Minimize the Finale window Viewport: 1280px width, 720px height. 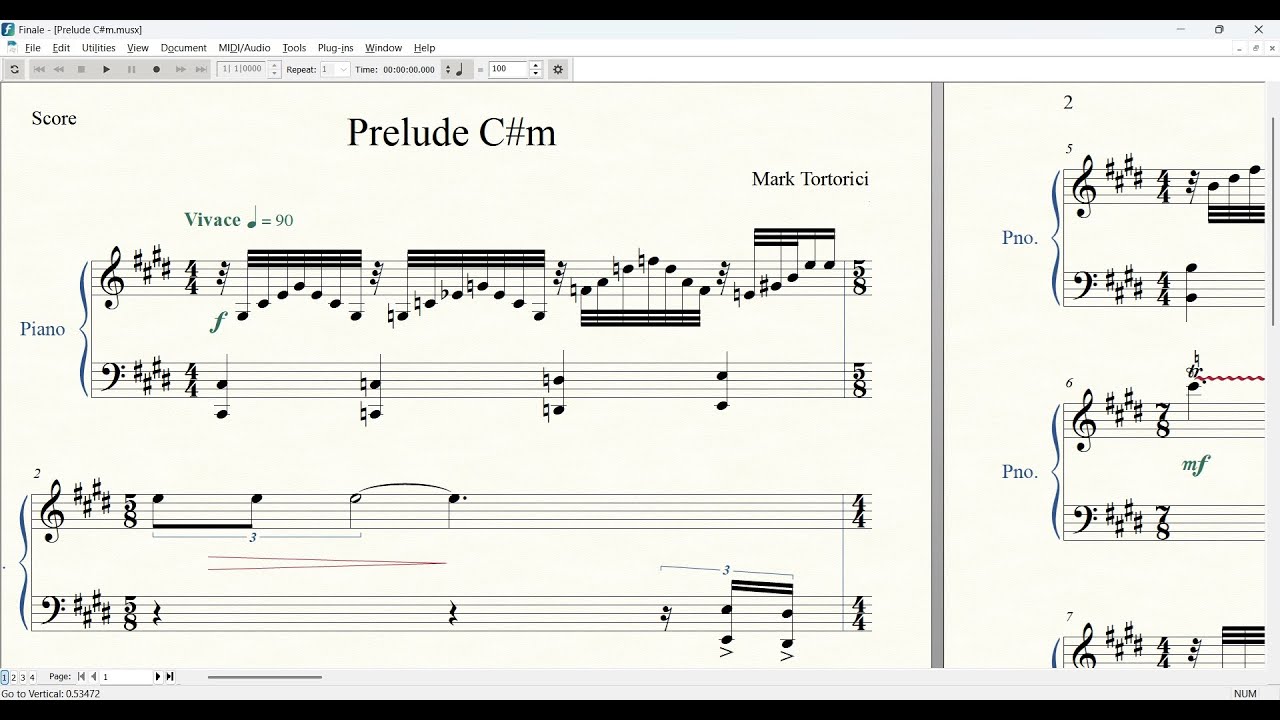(x=1181, y=29)
